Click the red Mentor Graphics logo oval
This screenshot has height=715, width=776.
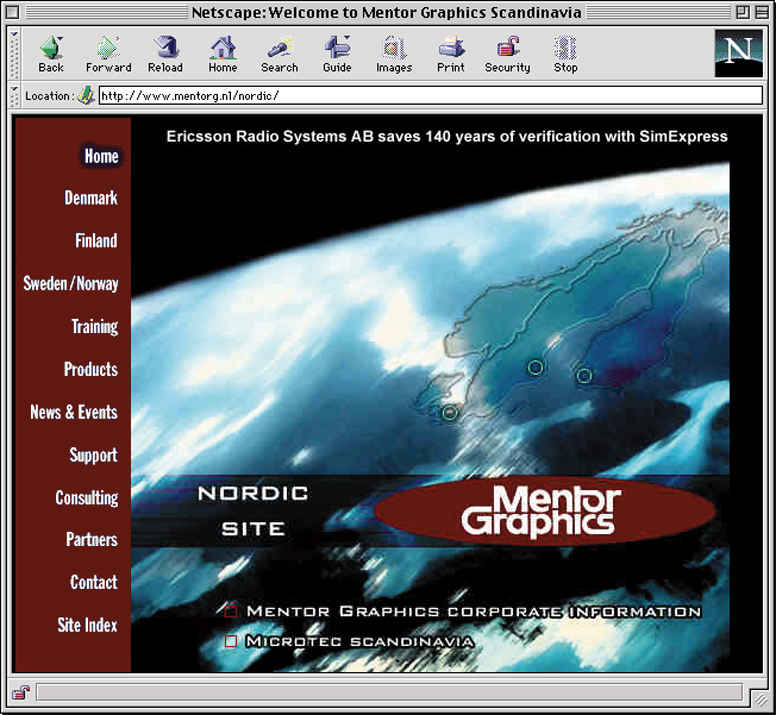544,511
